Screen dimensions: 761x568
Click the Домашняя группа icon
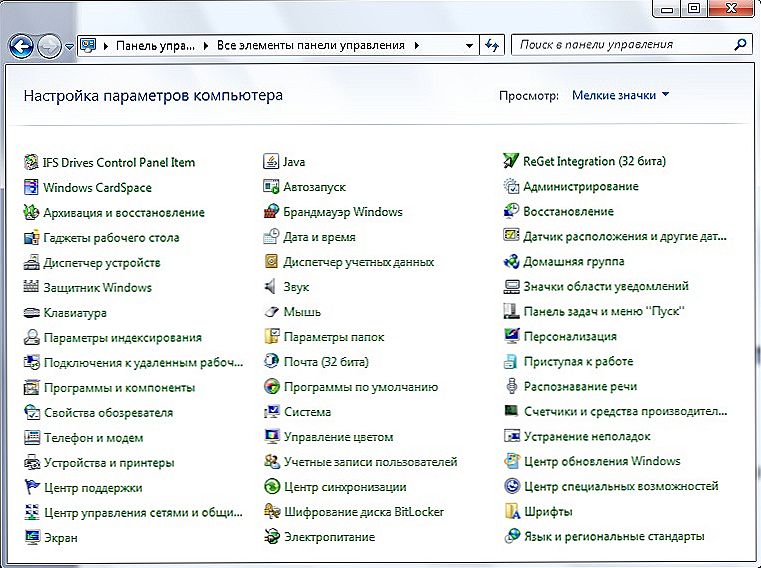pyautogui.click(x=511, y=261)
